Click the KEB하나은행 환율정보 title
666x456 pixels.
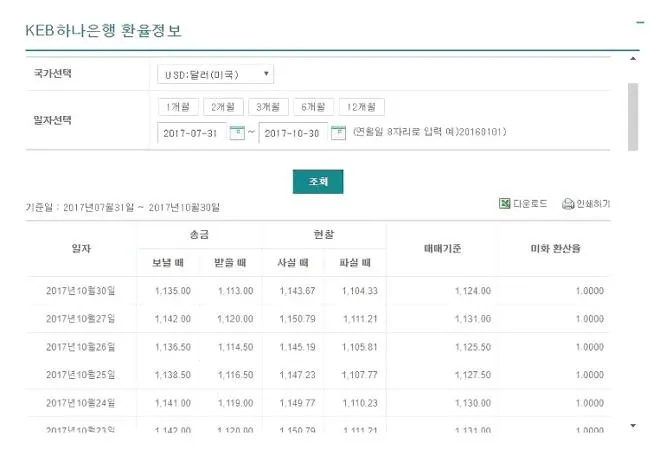click(x=104, y=31)
